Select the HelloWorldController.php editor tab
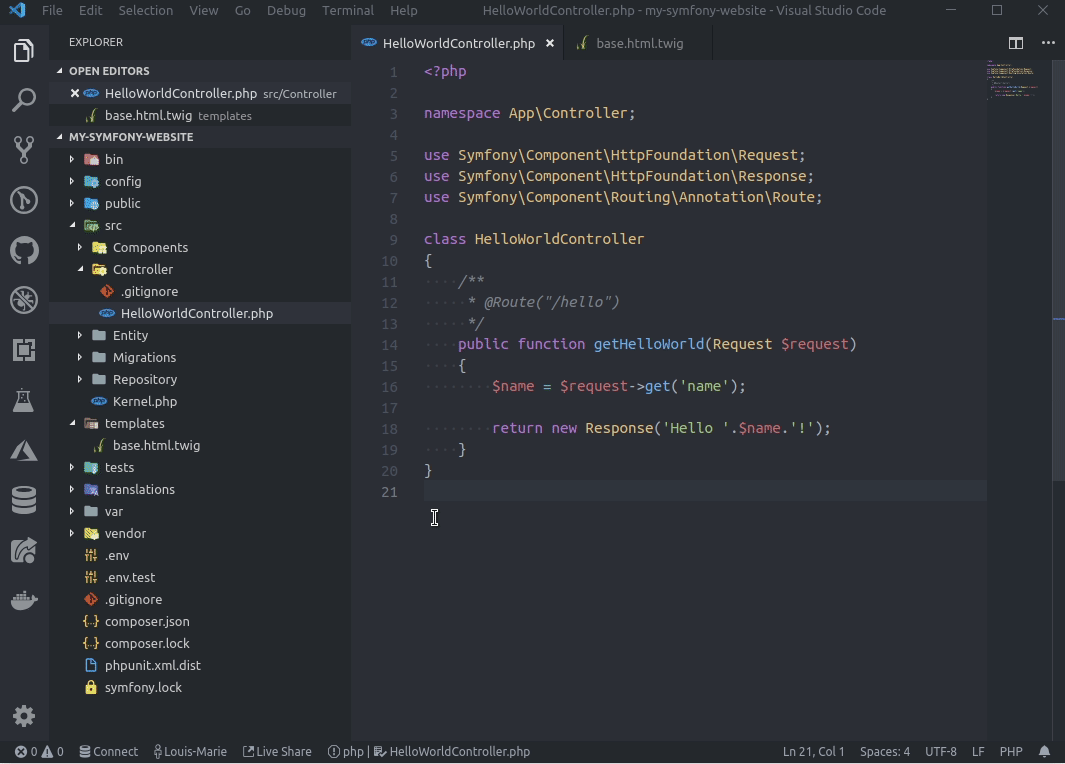 (x=458, y=43)
